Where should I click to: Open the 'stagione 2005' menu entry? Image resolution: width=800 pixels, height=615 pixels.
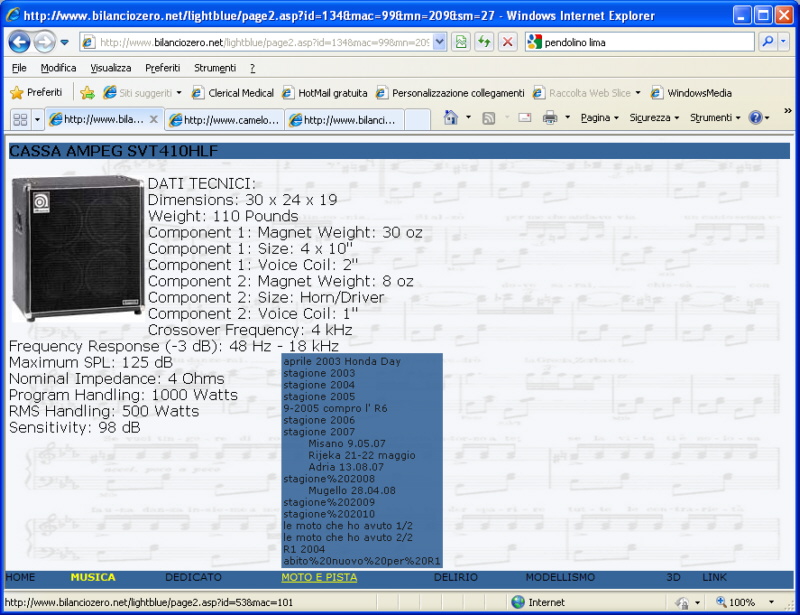pyautogui.click(x=319, y=397)
